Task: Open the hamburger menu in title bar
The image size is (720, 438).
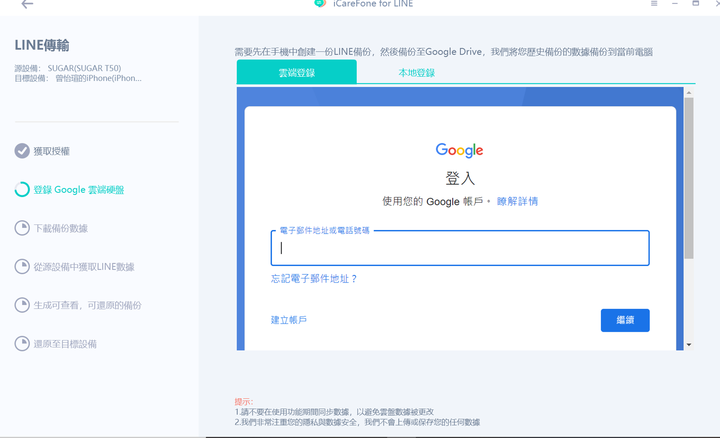Action: 654,3
